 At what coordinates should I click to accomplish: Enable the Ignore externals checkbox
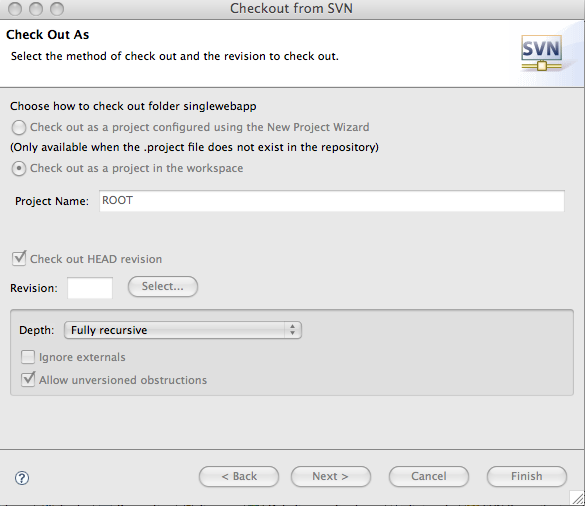click(28, 357)
